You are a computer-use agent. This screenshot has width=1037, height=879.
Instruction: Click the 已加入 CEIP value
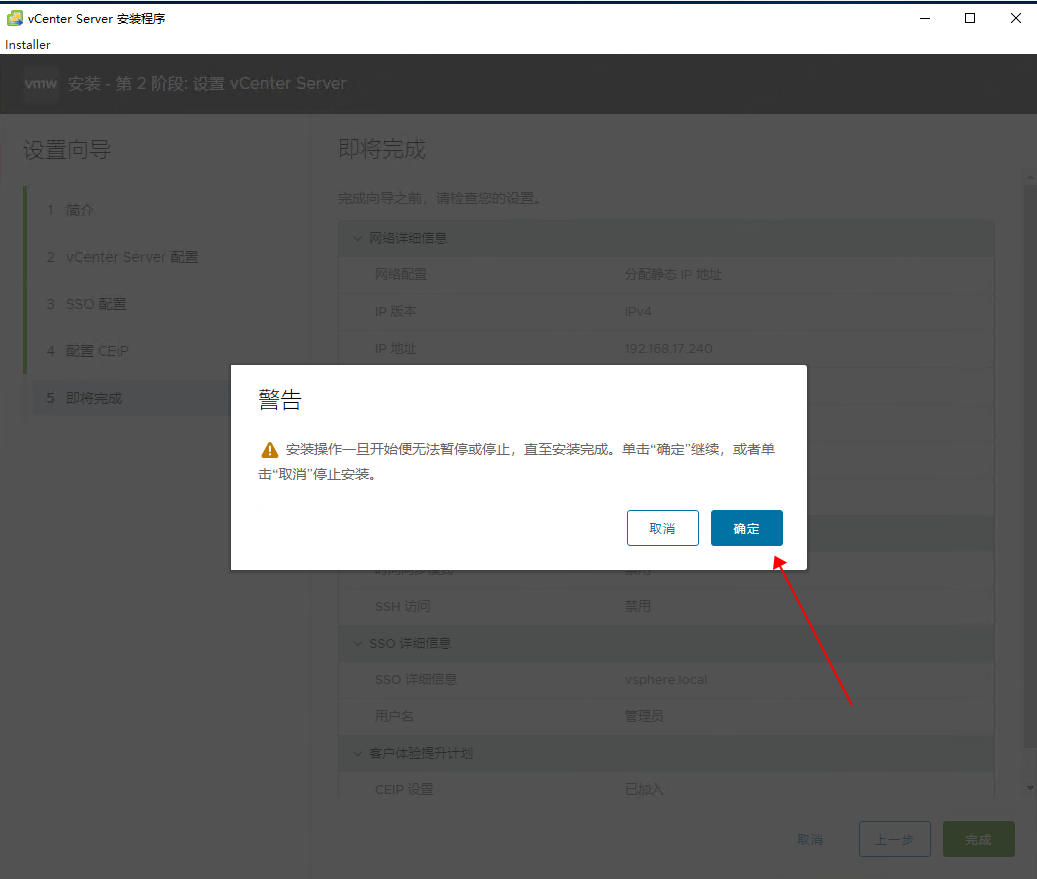[x=644, y=790]
